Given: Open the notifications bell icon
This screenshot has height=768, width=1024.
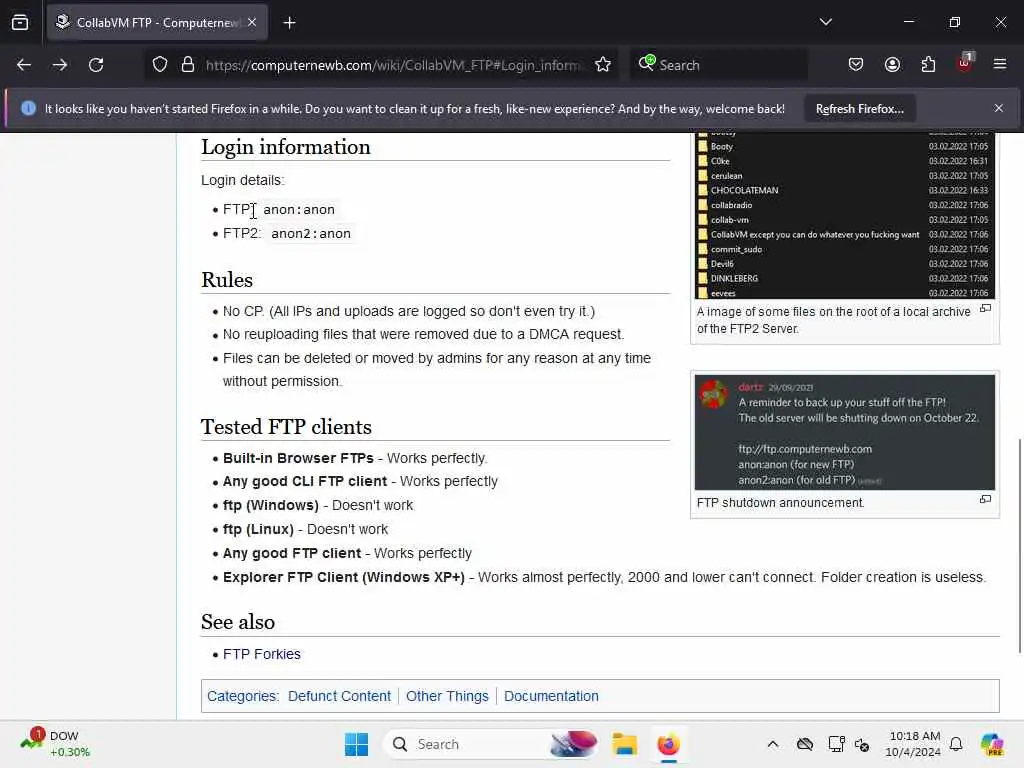Looking at the screenshot, I should tap(956, 744).
